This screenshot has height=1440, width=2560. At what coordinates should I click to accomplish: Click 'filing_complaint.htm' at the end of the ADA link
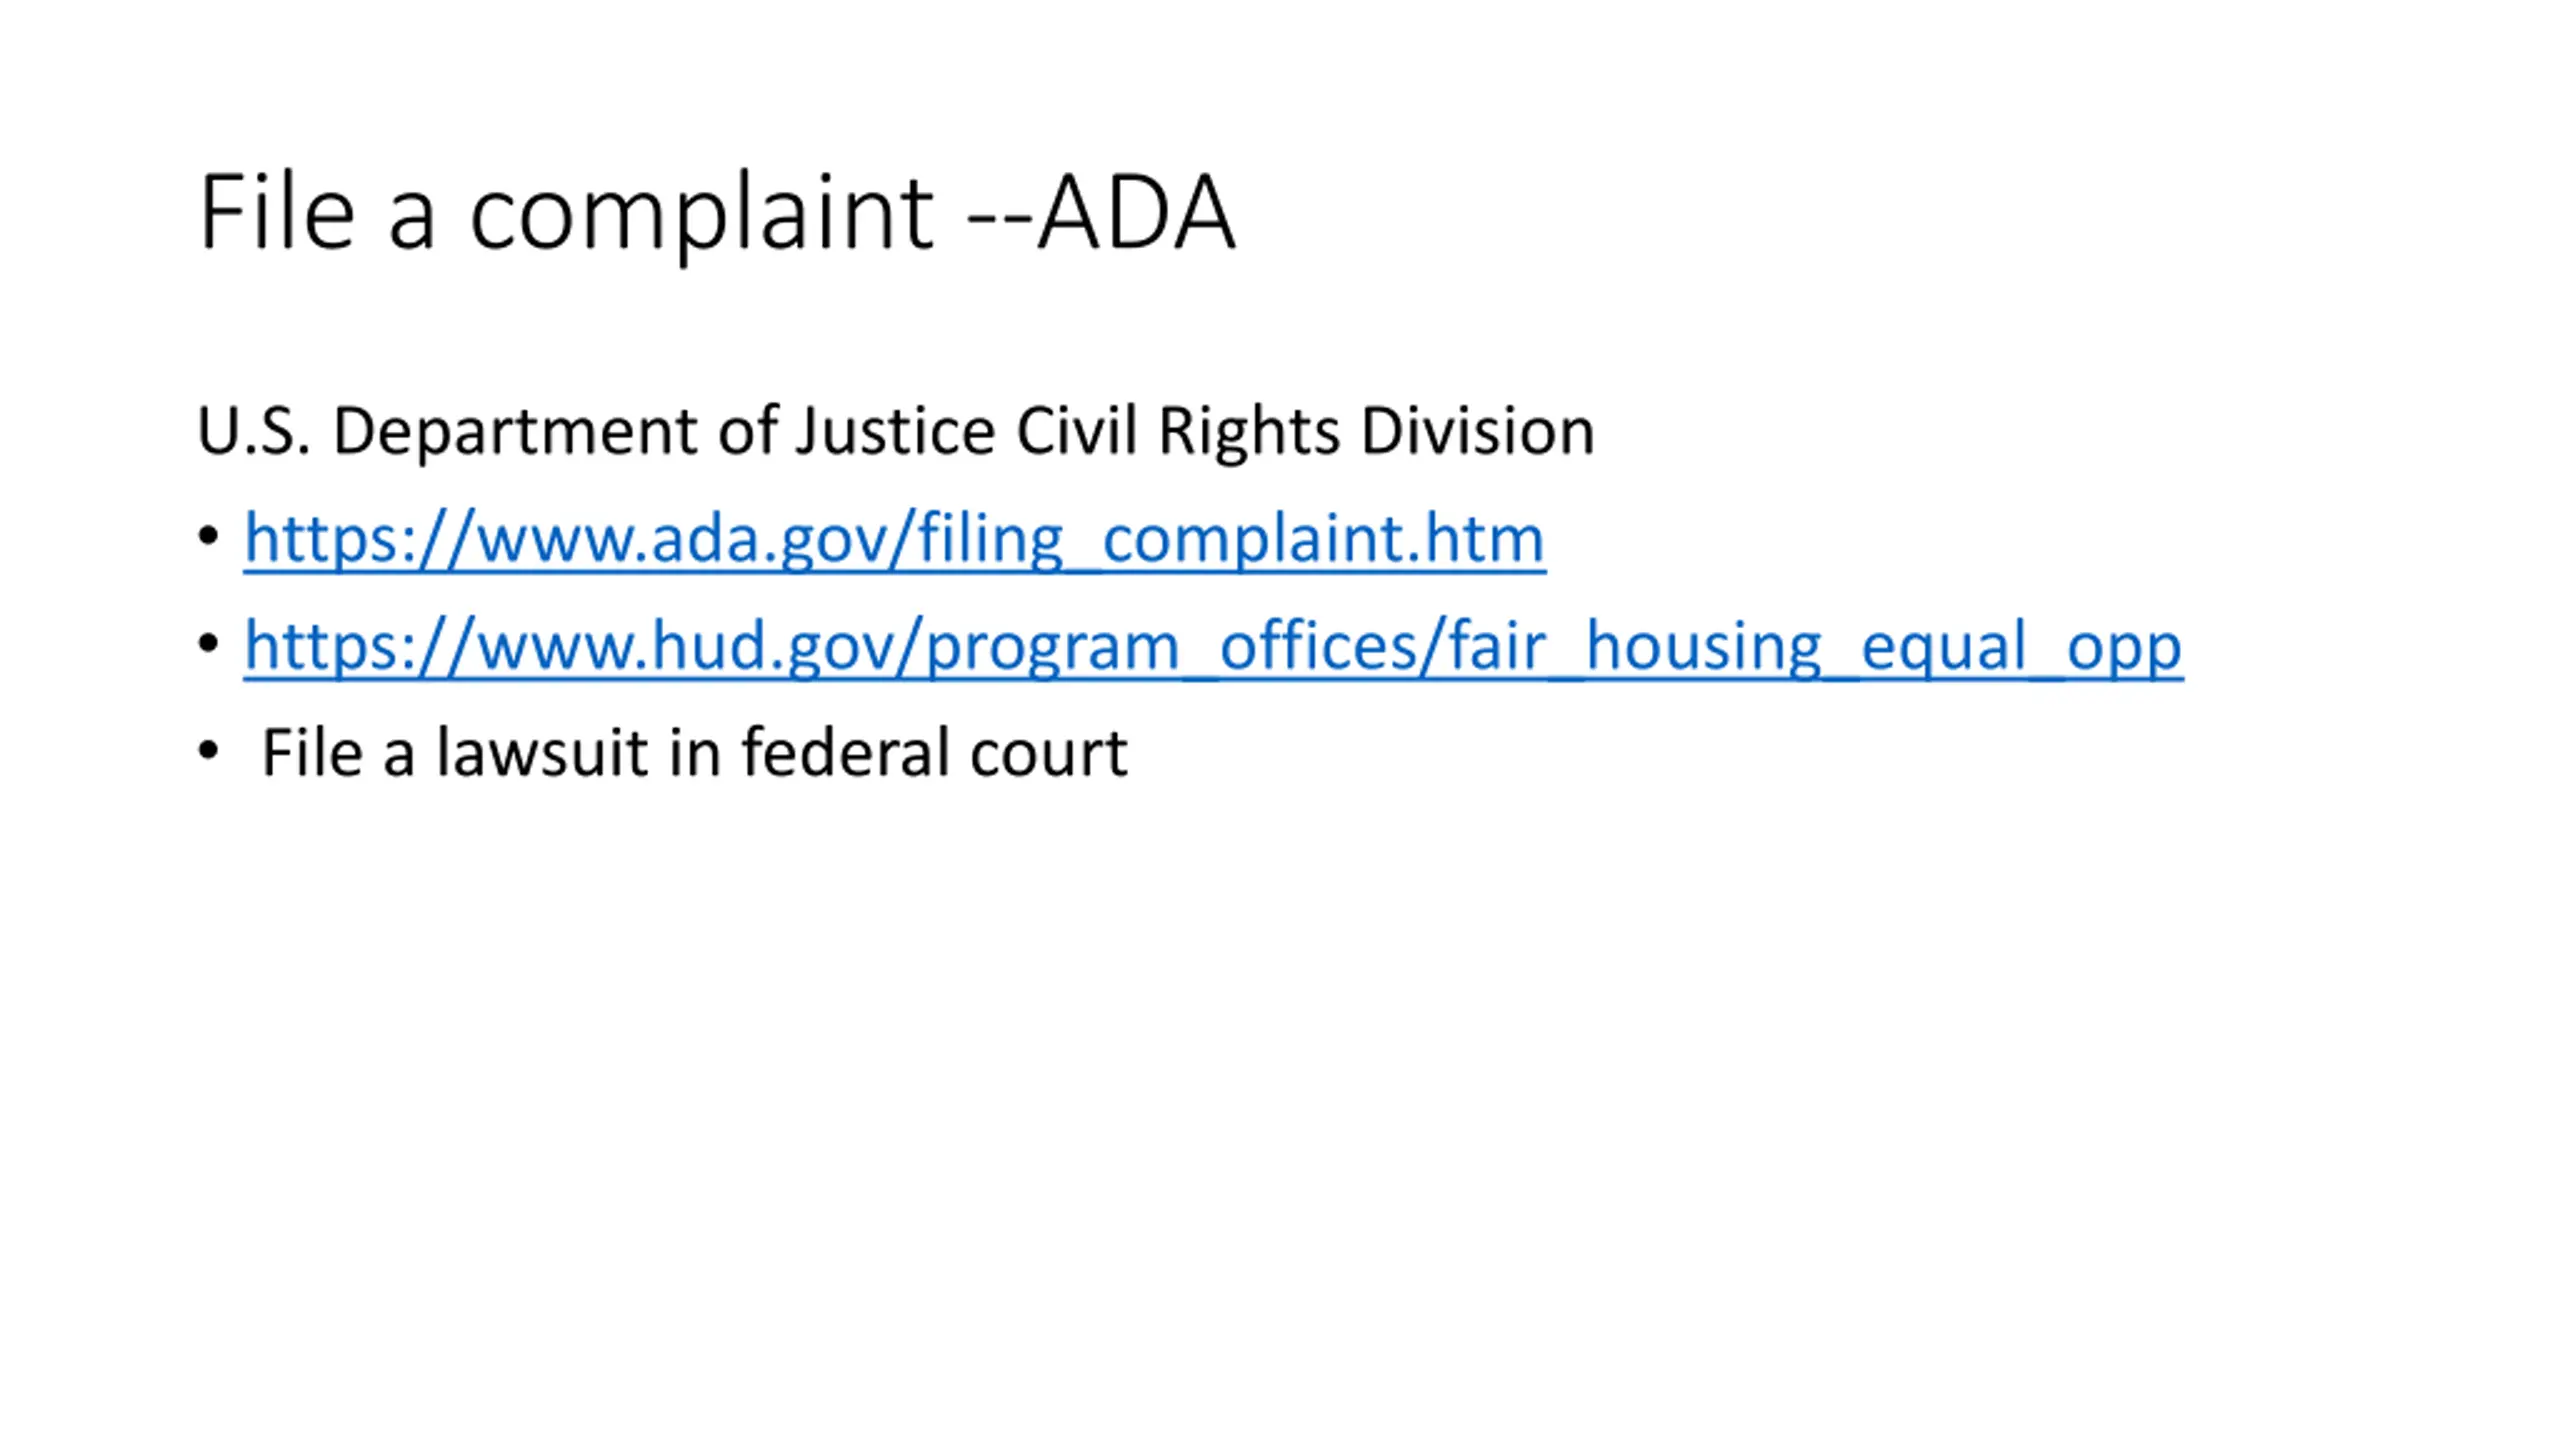coord(1231,540)
